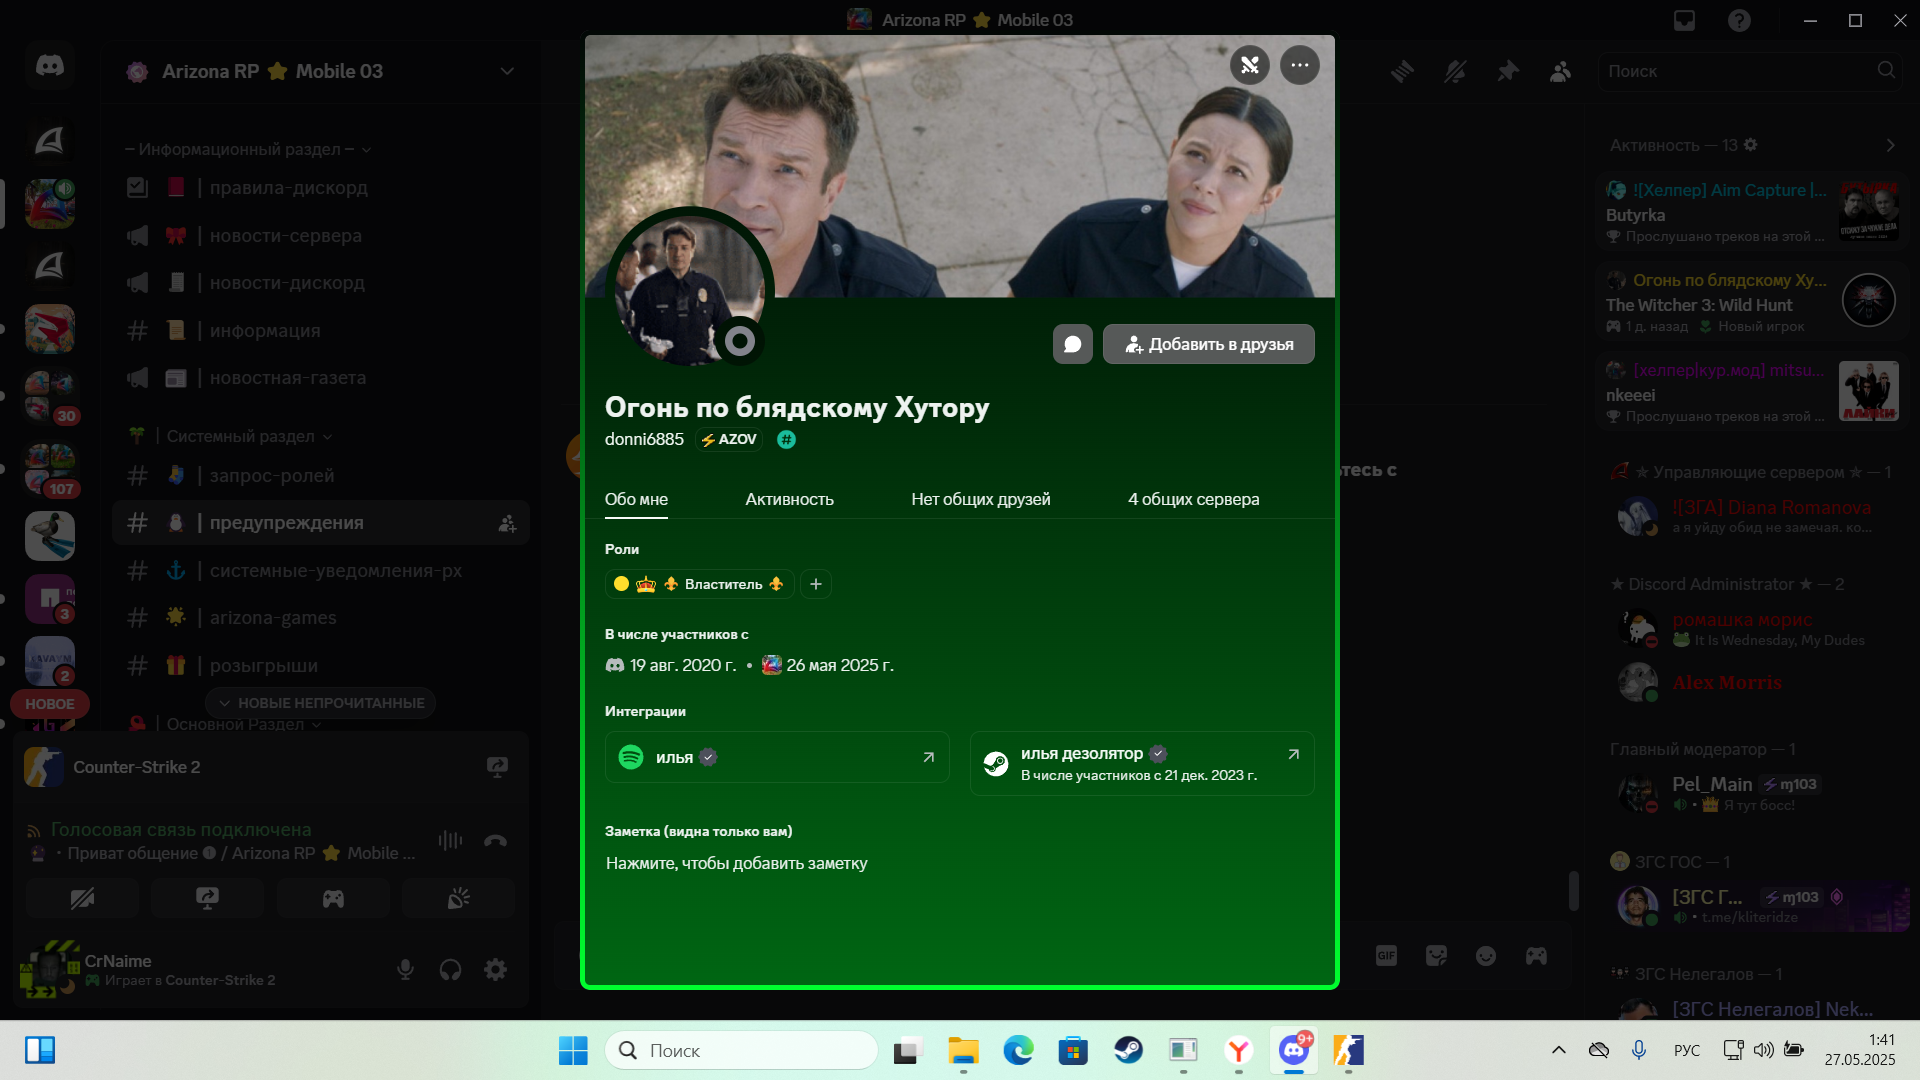Add a role with the plus button

(816, 584)
